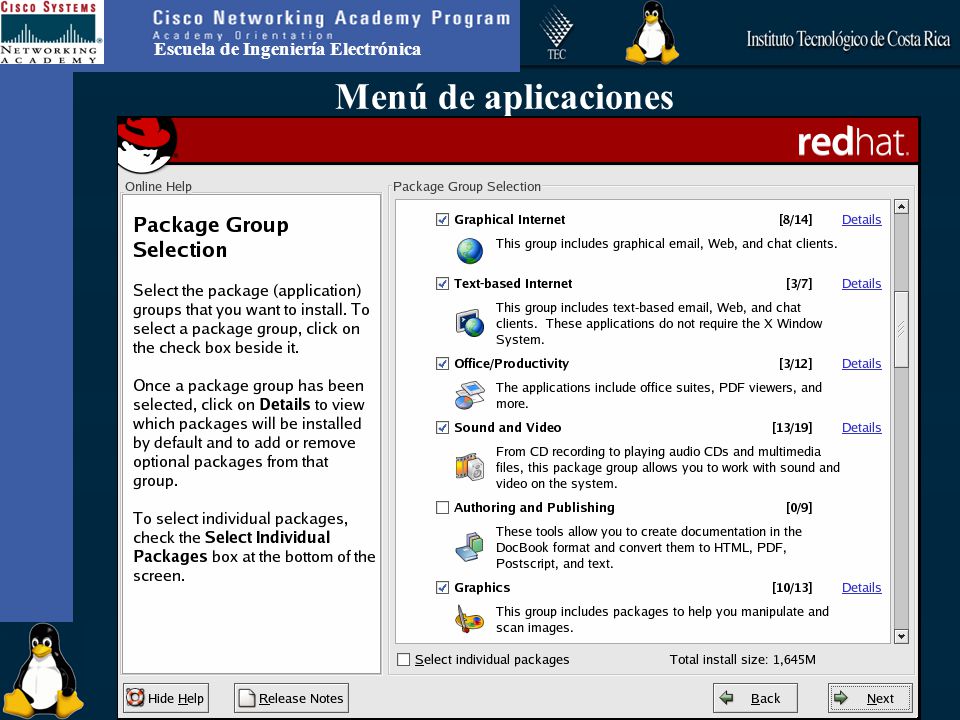Click Escuela de Ingeniería Electrónica text

pos(287,49)
